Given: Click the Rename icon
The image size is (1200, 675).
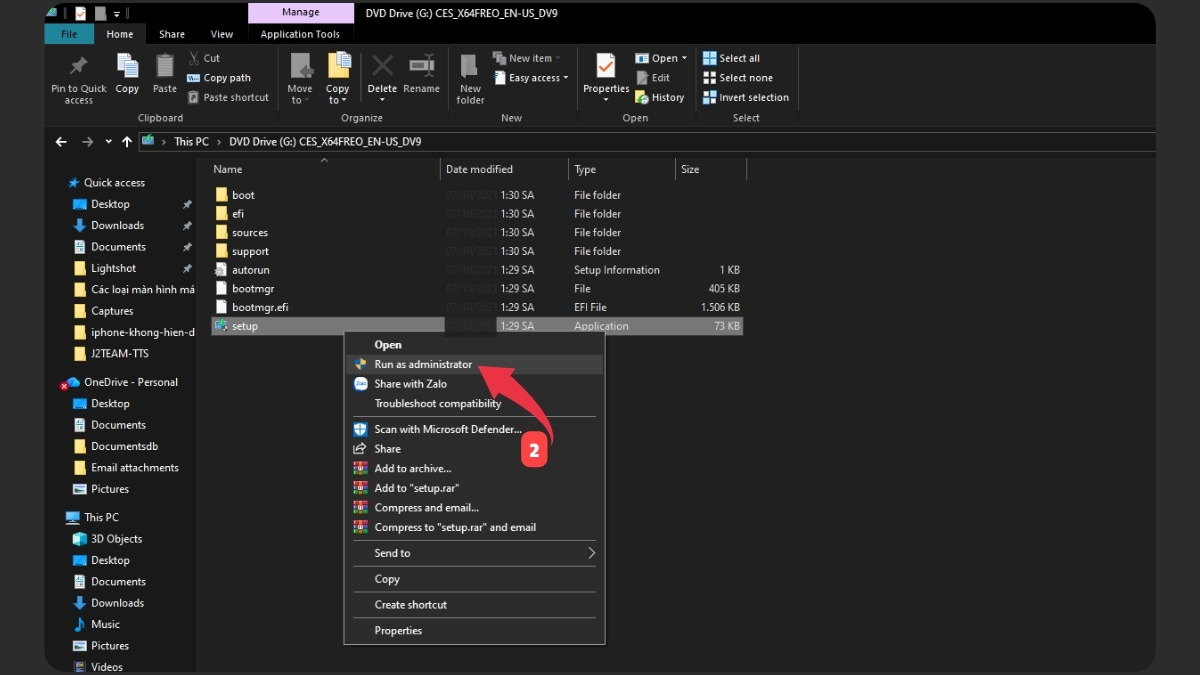Looking at the screenshot, I should 421,74.
